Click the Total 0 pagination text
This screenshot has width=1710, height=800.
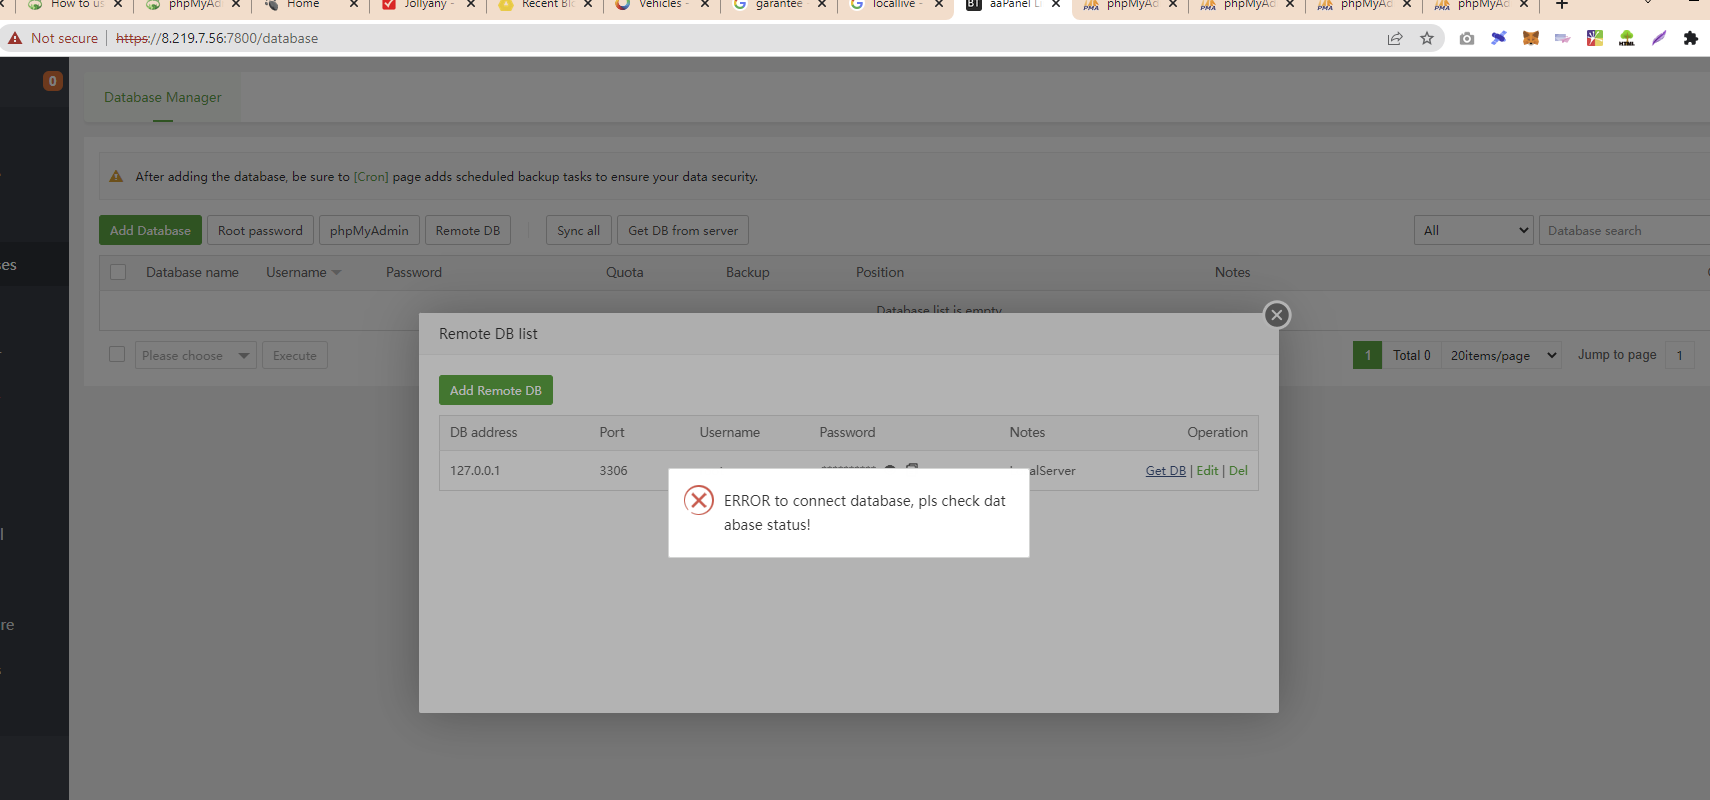[x=1412, y=355]
